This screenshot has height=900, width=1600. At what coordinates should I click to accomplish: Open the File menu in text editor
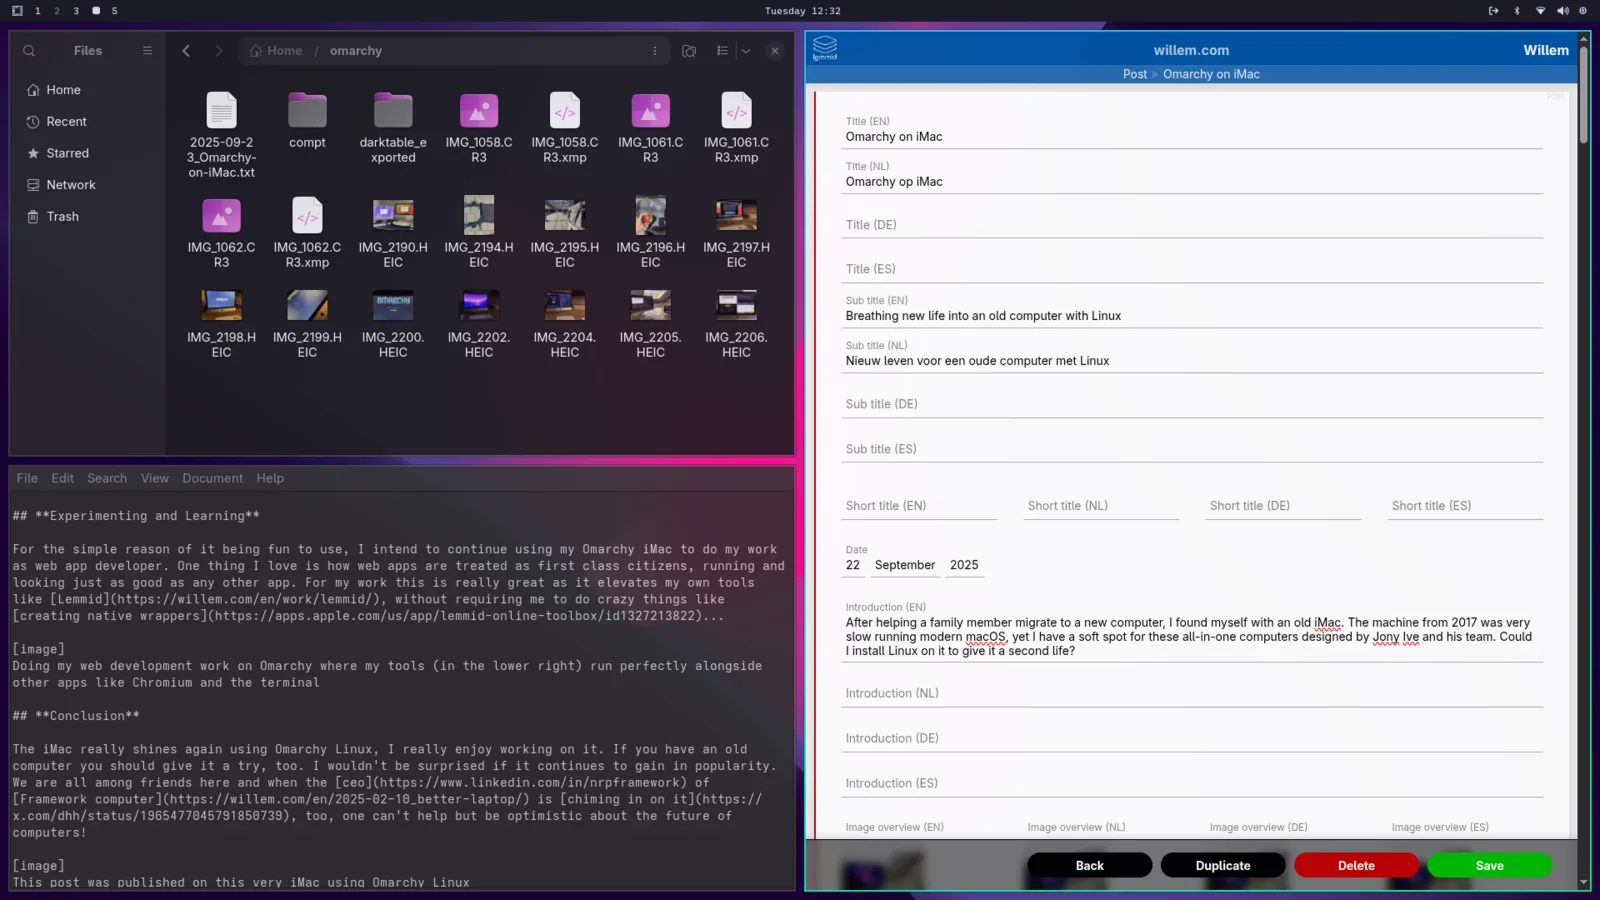(x=27, y=478)
